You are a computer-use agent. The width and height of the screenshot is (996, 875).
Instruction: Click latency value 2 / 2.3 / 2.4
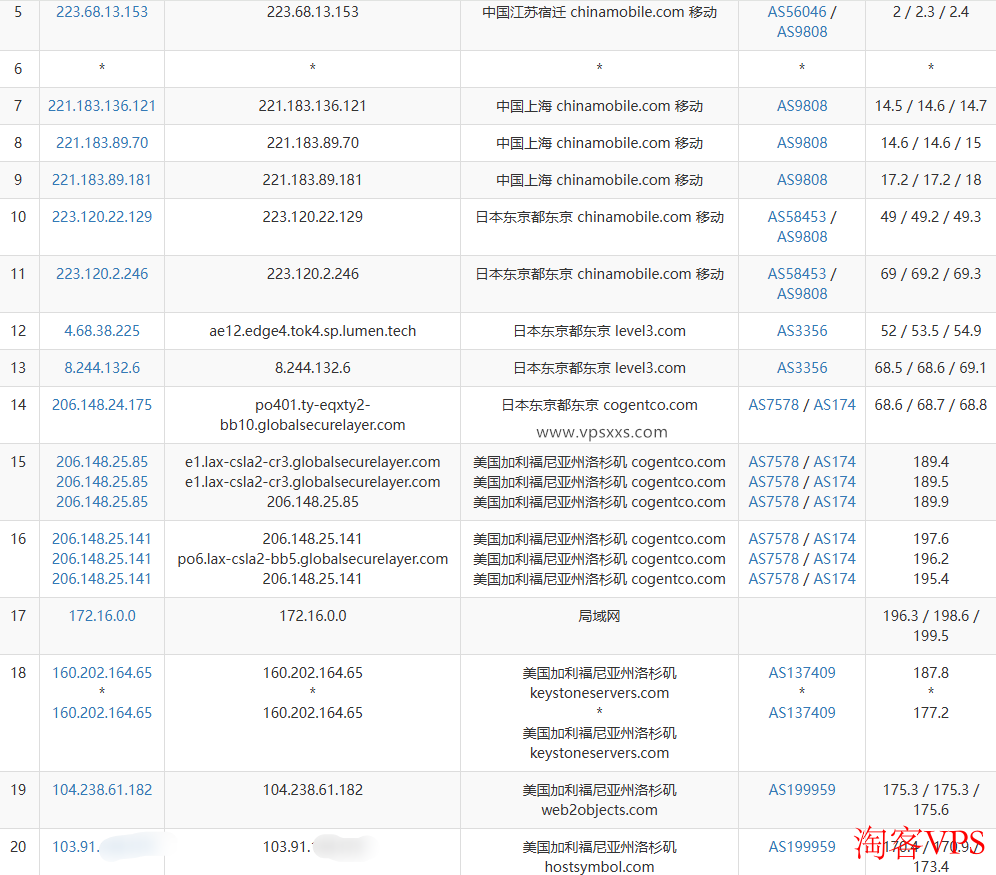pyautogui.click(x=931, y=12)
